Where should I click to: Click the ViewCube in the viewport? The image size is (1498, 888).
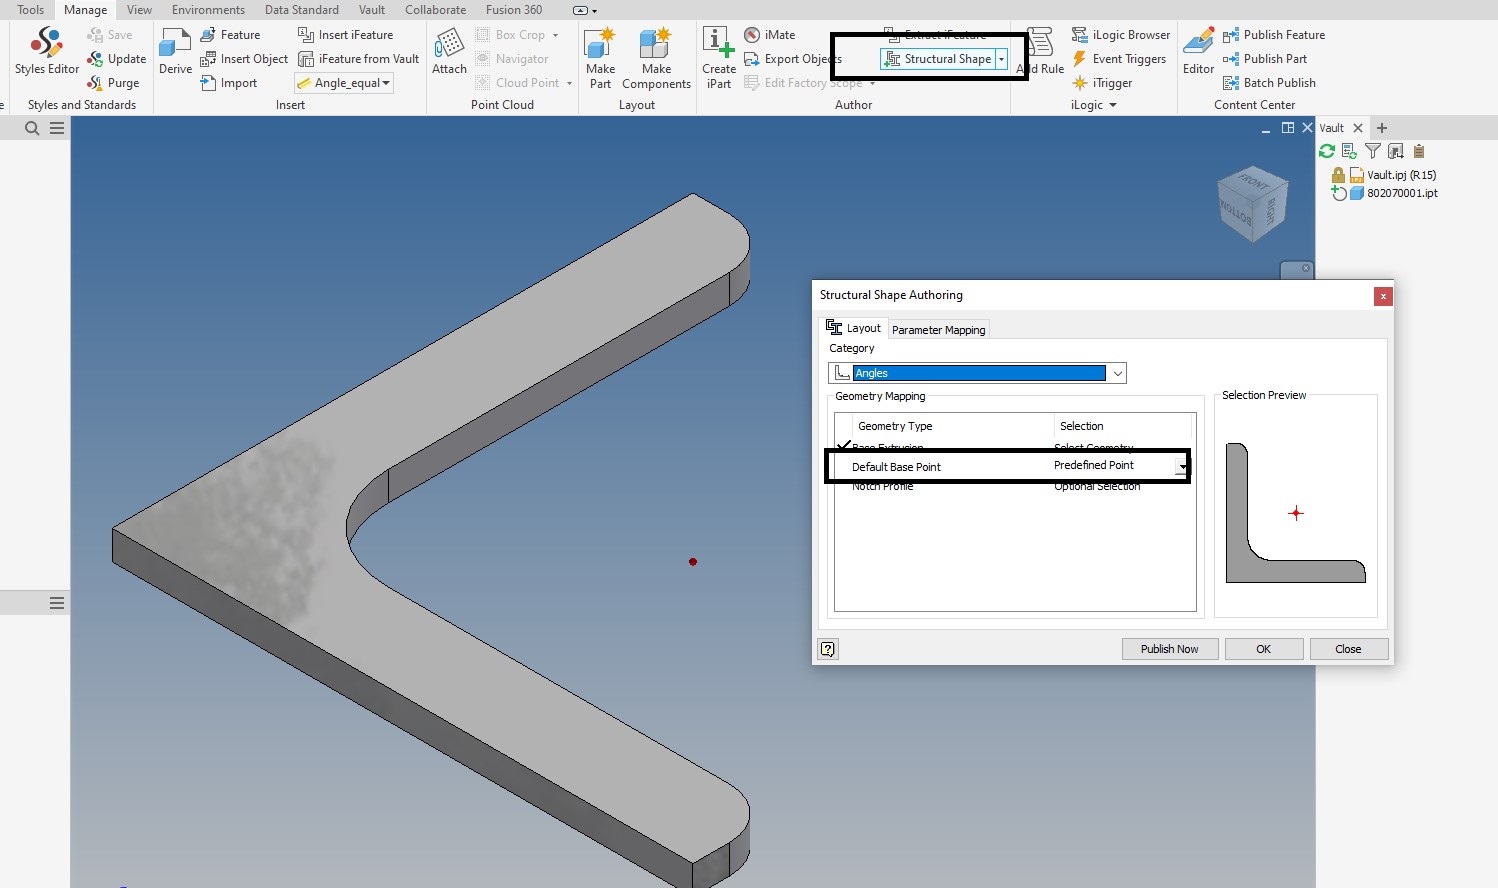tap(1252, 203)
